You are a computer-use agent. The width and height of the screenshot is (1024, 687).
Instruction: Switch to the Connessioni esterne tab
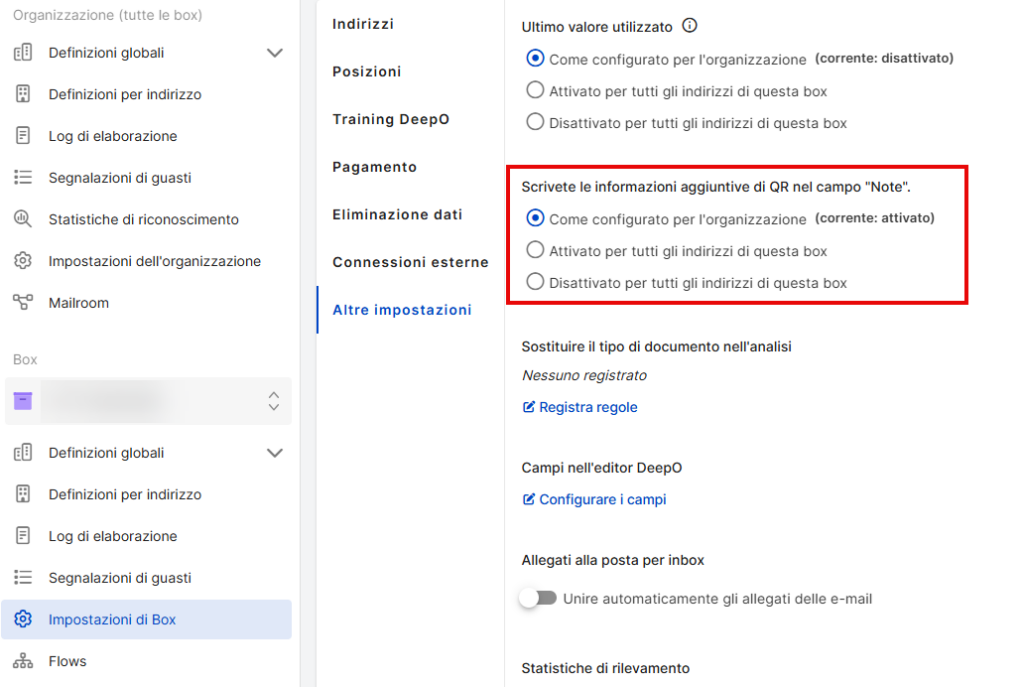point(410,262)
